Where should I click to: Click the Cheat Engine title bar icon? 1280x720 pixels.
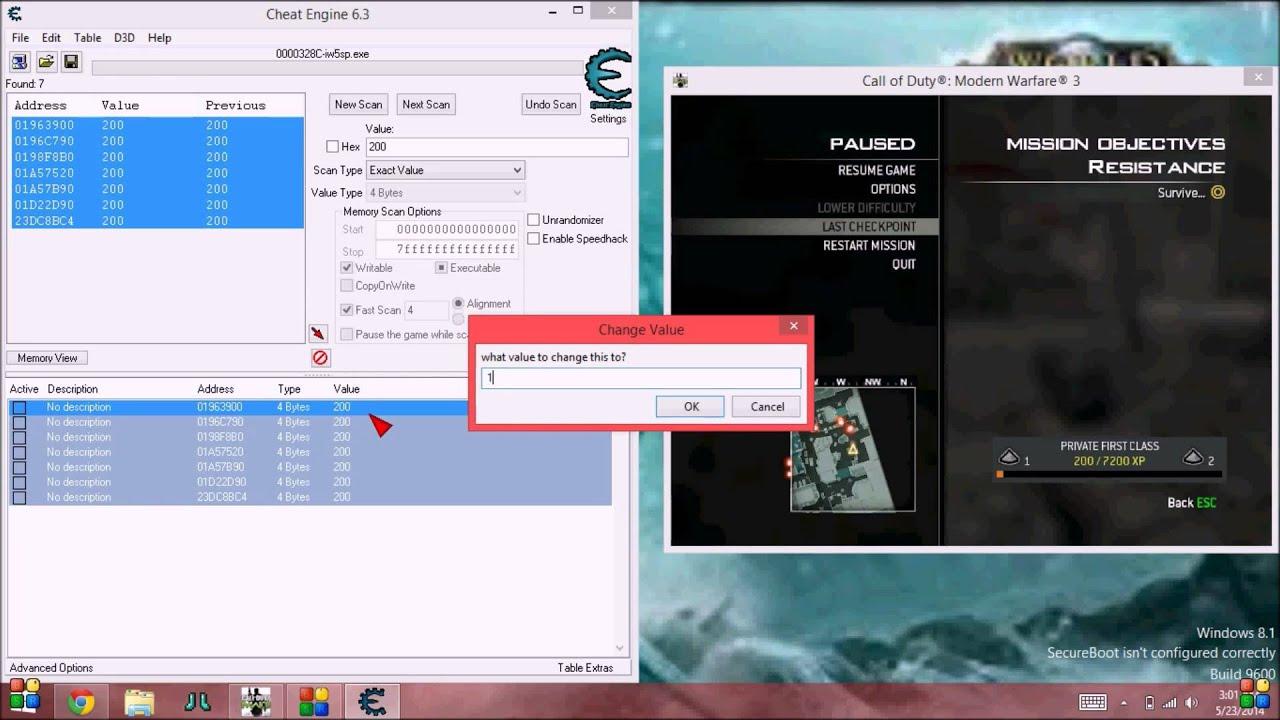(x=15, y=14)
